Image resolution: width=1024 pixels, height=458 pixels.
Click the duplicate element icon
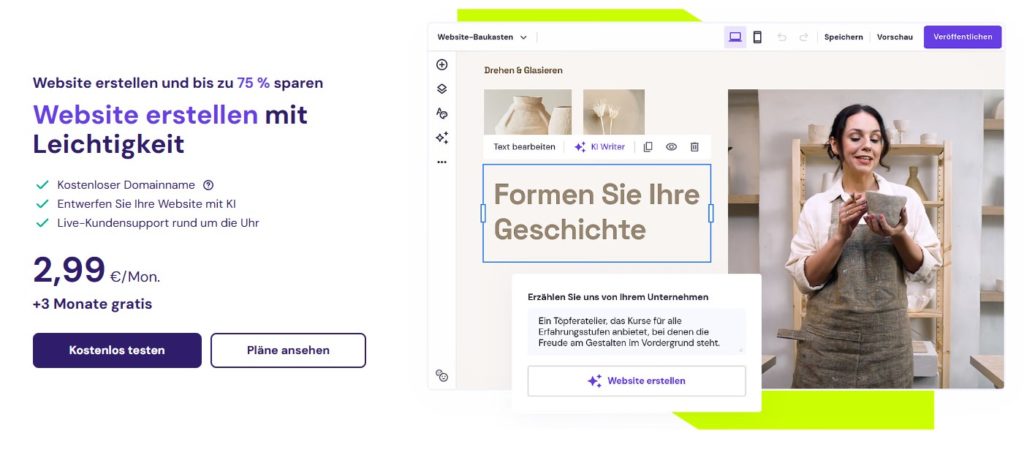(648, 147)
